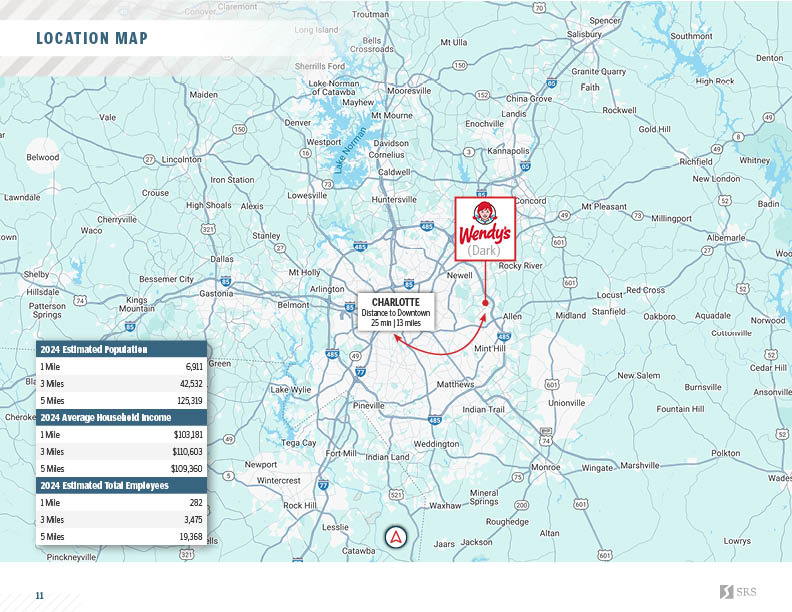Image resolution: width=792 pixels, height=612 pixels.
Task: Click the route 73 shield near Millingport
Action: pyautogui.click(x=638, y=216)
